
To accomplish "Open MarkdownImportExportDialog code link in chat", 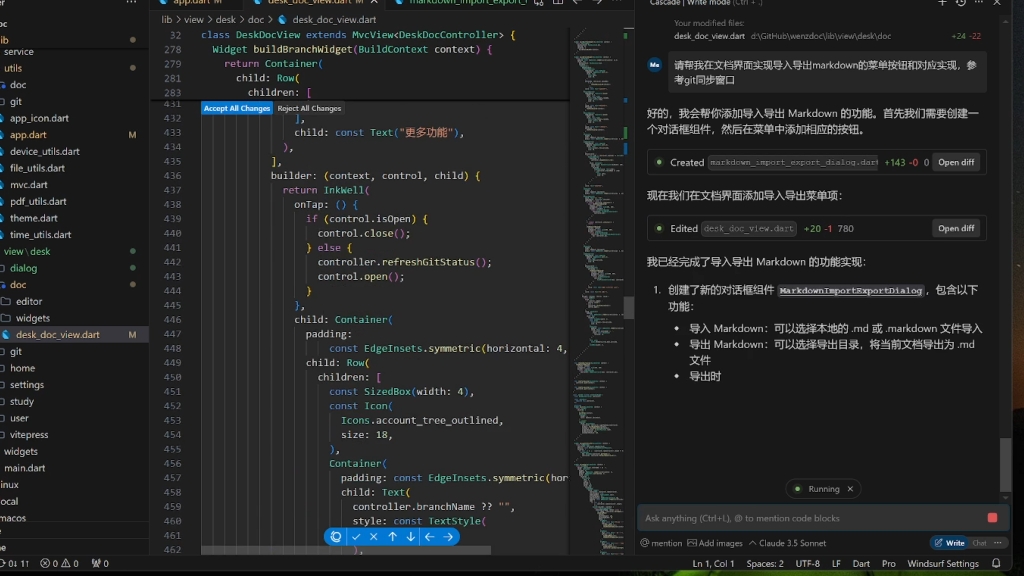I will point(850,291).
